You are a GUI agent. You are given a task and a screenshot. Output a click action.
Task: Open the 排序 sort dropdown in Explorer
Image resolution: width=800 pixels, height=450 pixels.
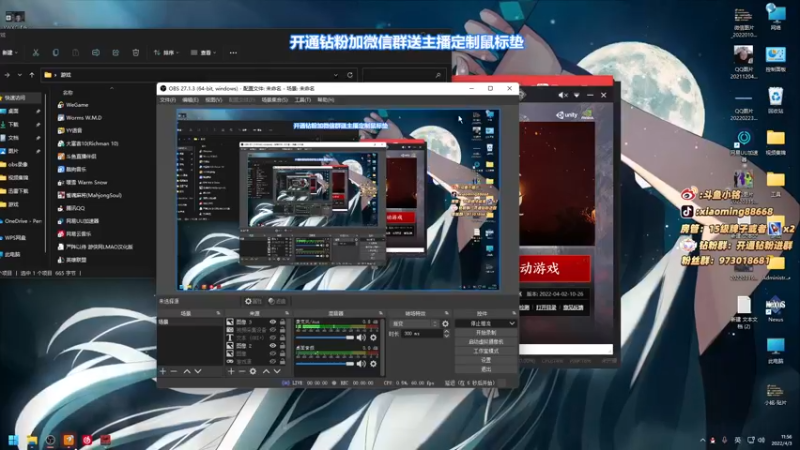pos(166,53)
